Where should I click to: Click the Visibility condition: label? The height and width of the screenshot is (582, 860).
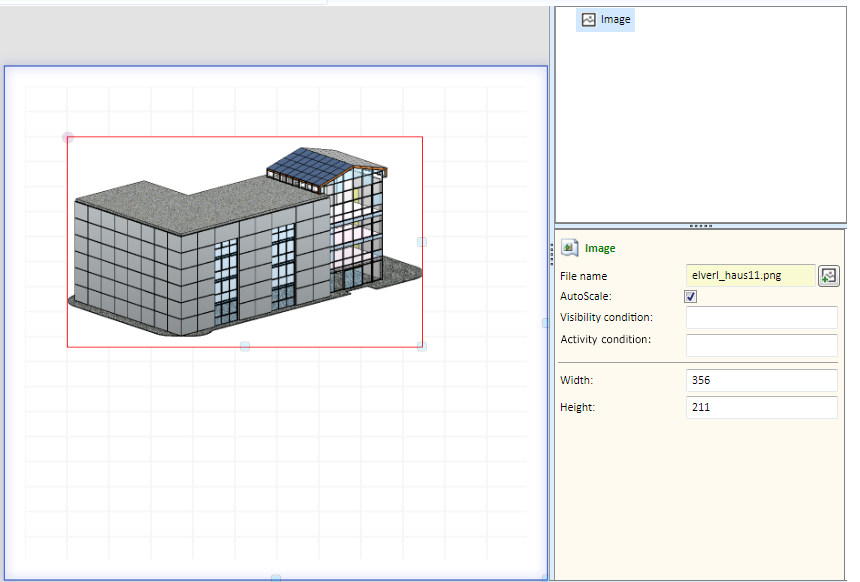[x=607, y=318]
